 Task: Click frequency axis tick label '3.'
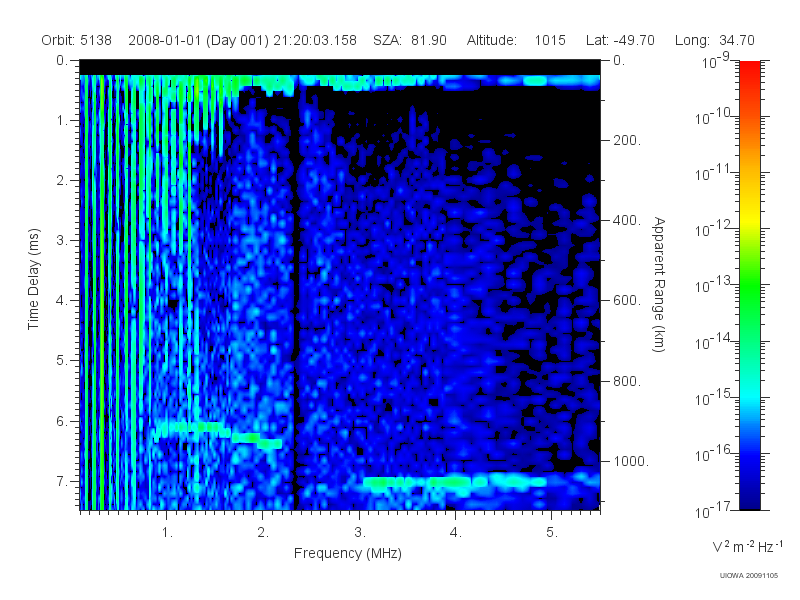pyautogui.click(x=360, y=533)
